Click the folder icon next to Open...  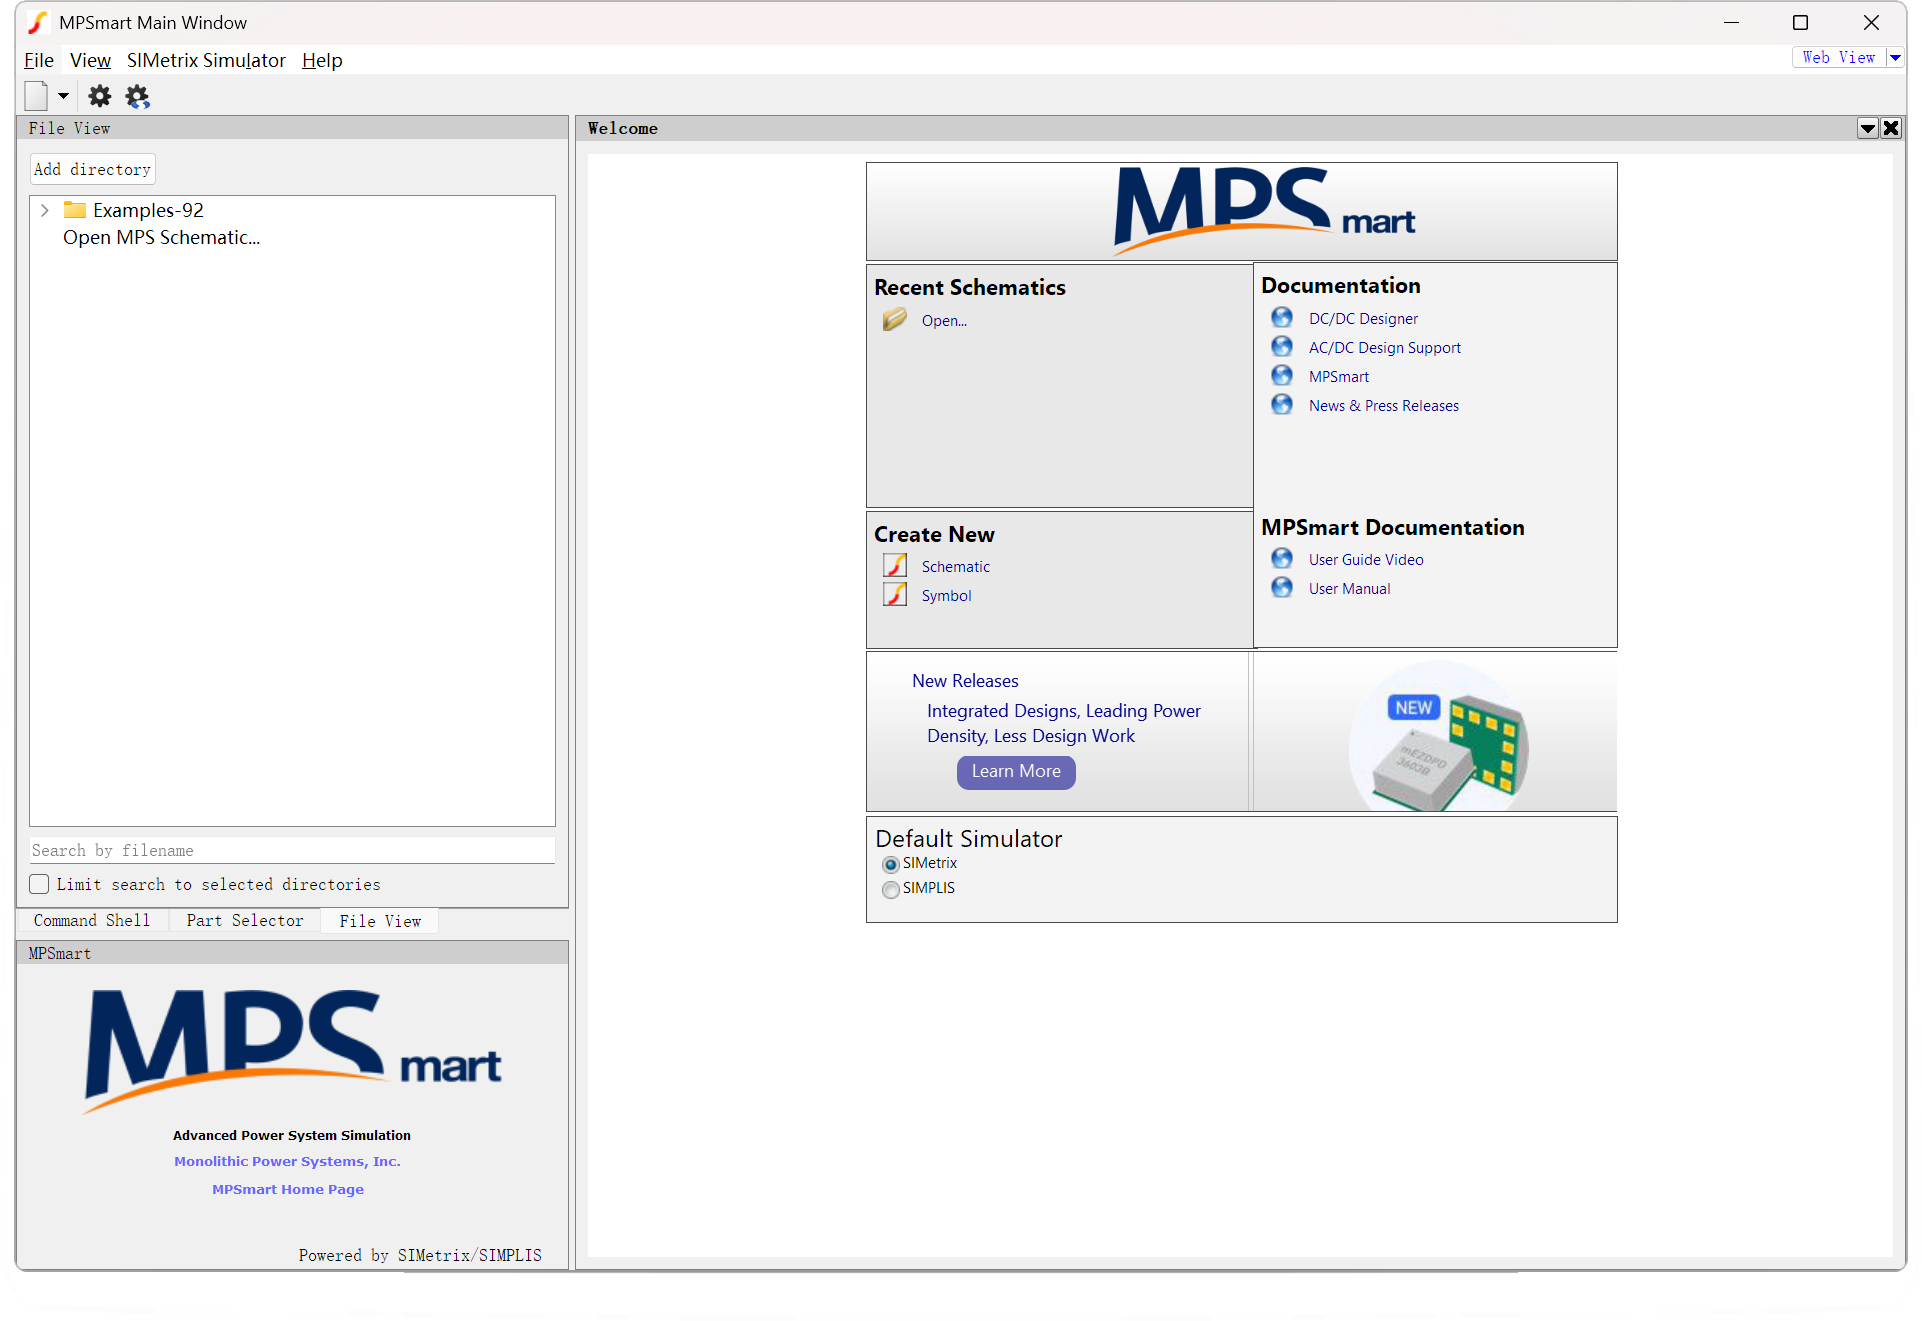click(x=895, y=320)
